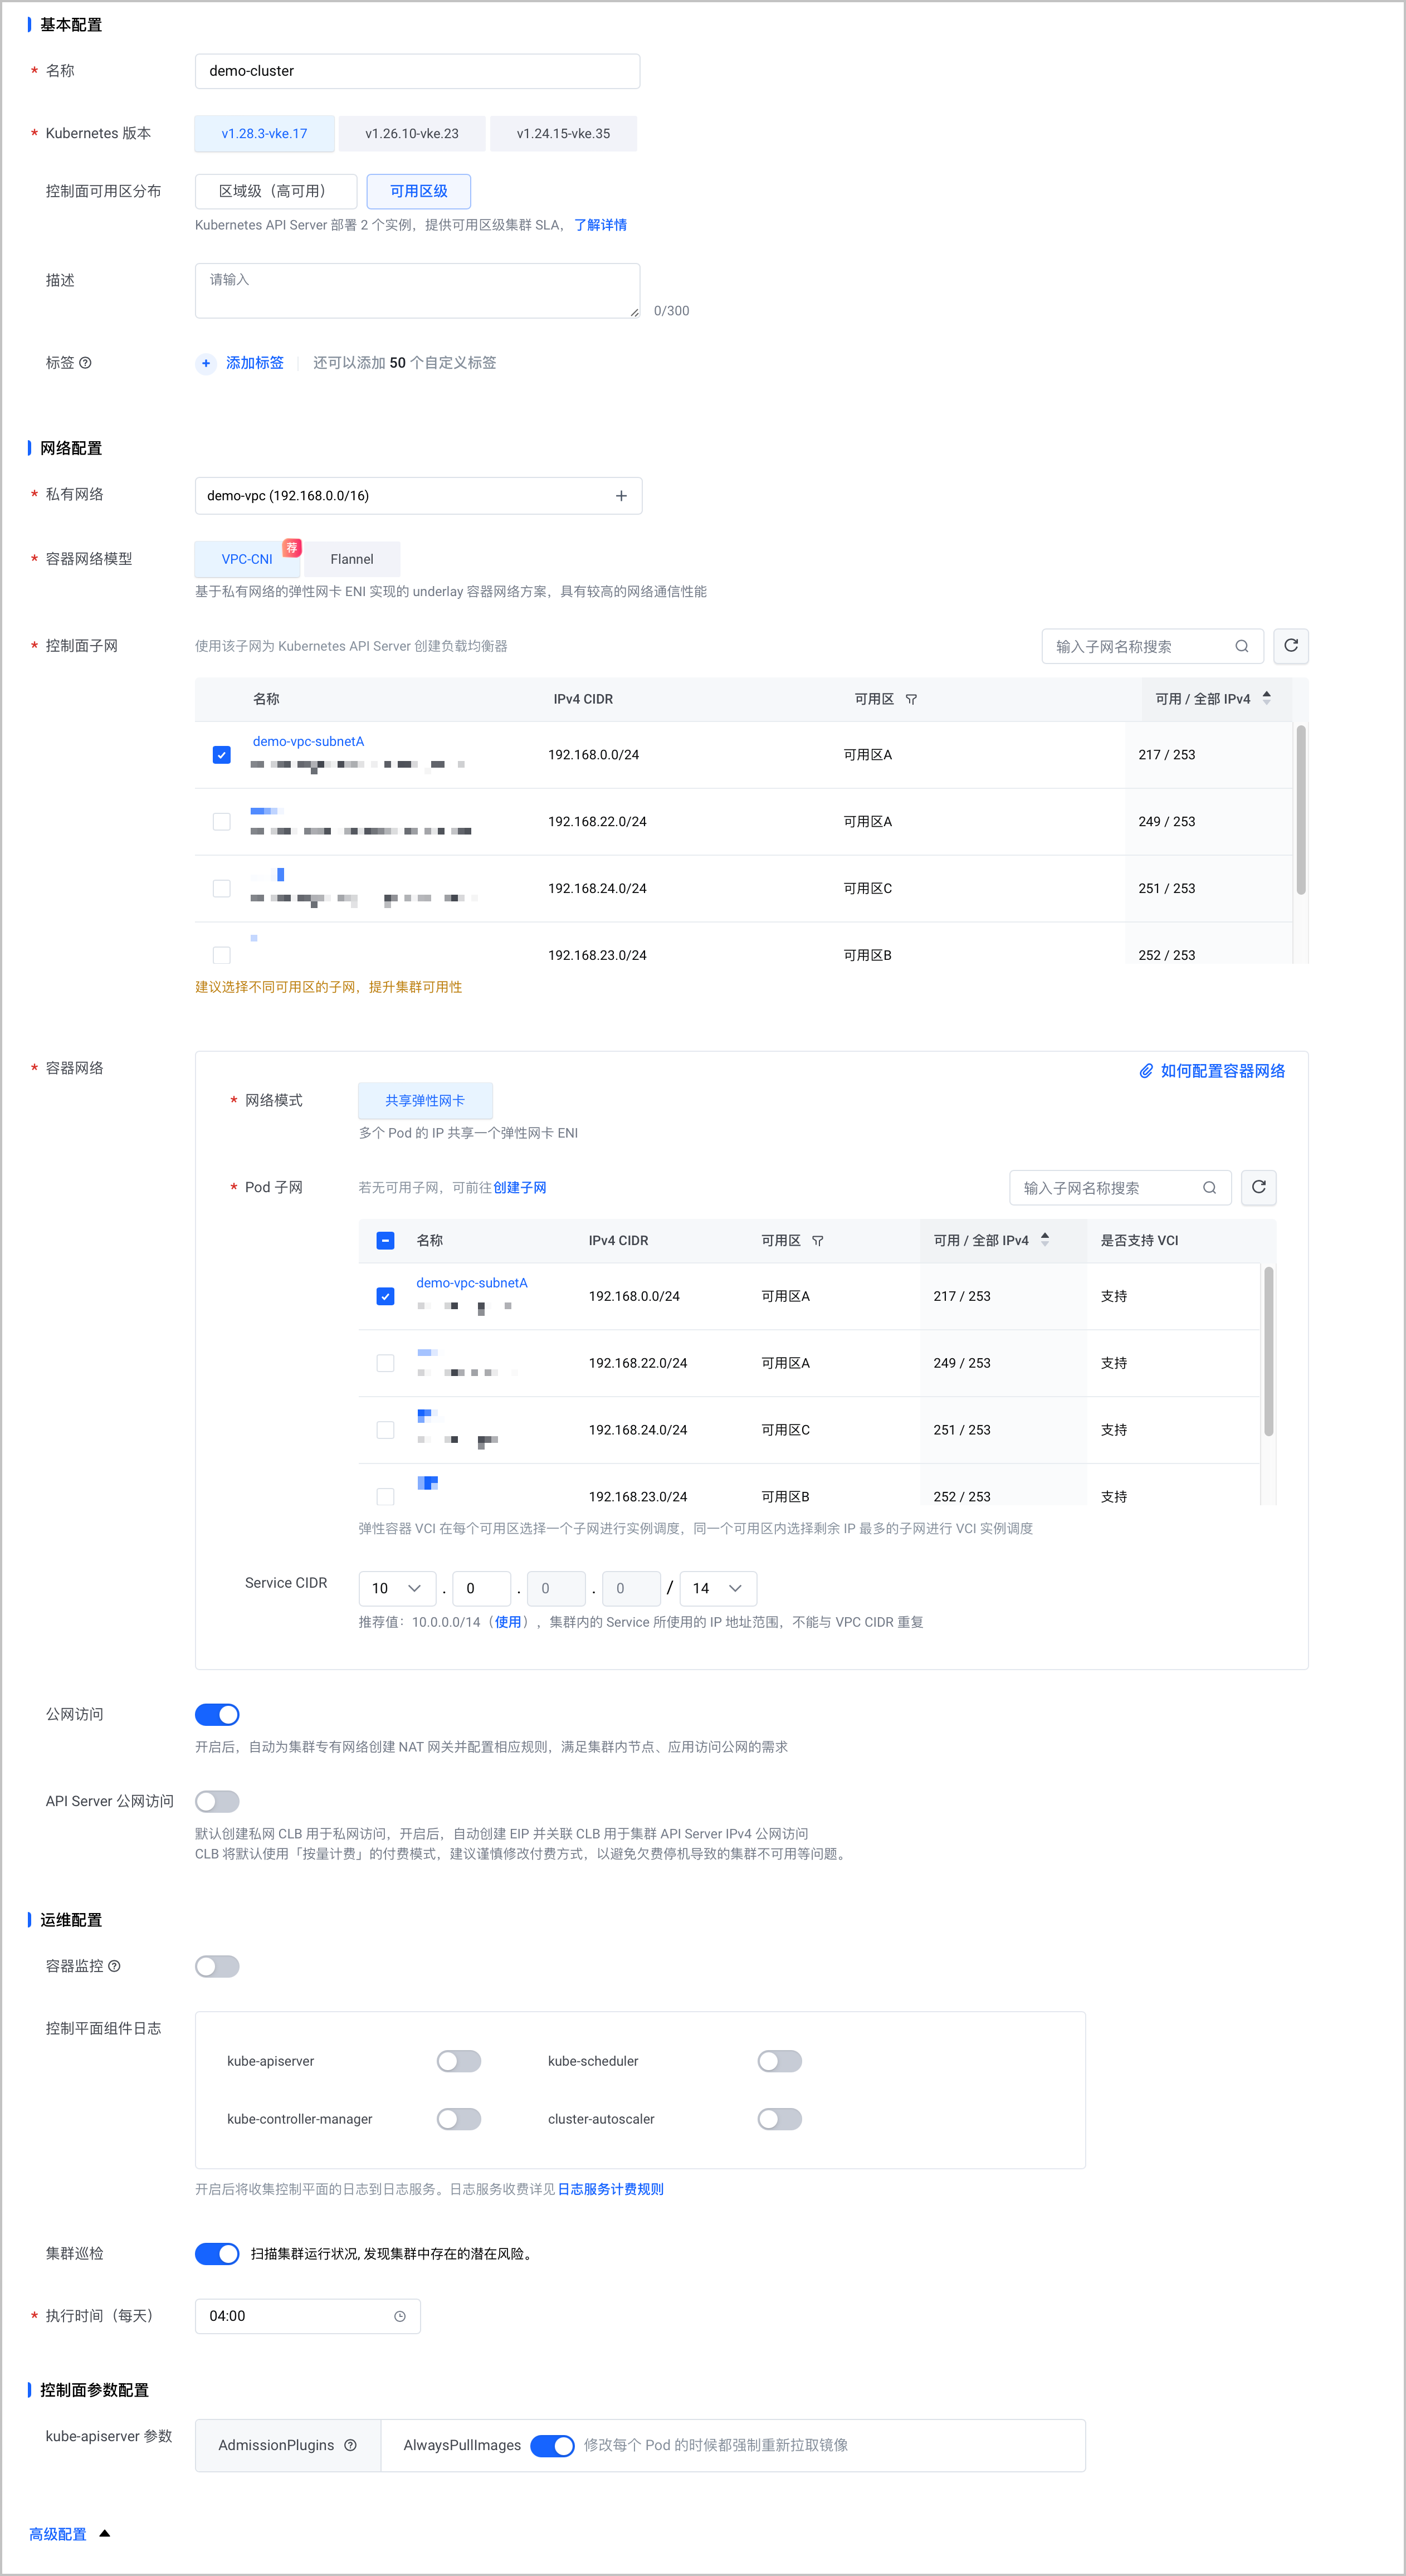Uncheck demo-vpc-subnetA in 控制面子网 table
This screenshot has height=2576, width=1406.
(x=222, y=755)
